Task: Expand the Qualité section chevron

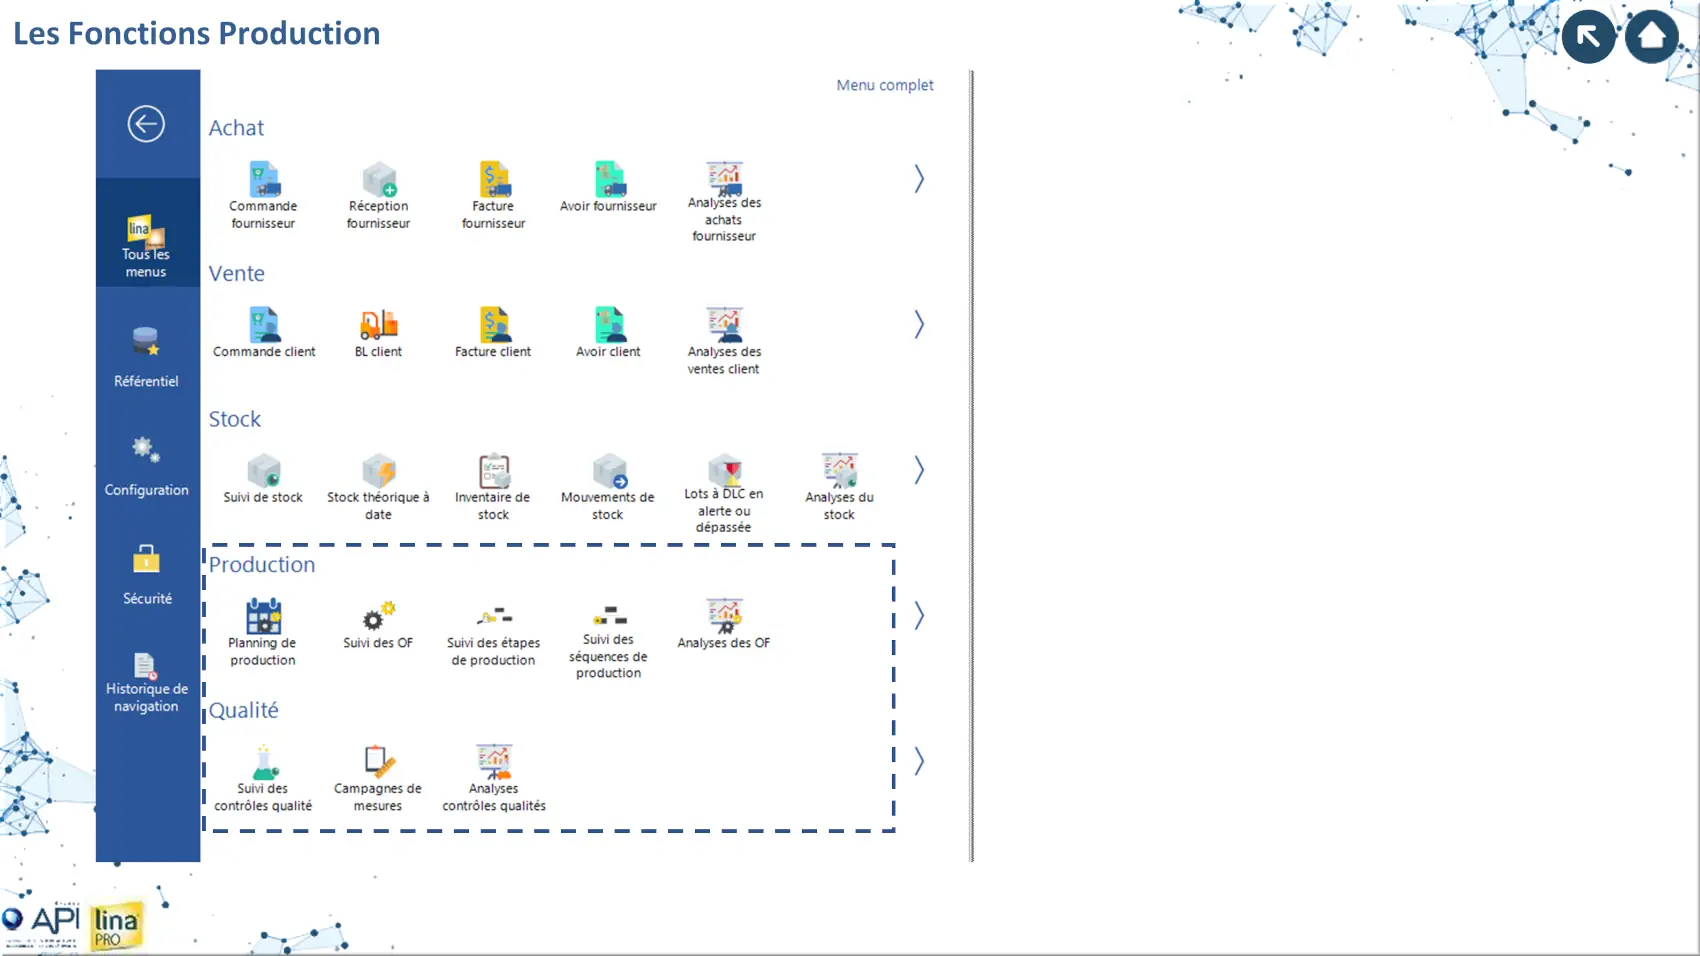Action: coord(918,762)
